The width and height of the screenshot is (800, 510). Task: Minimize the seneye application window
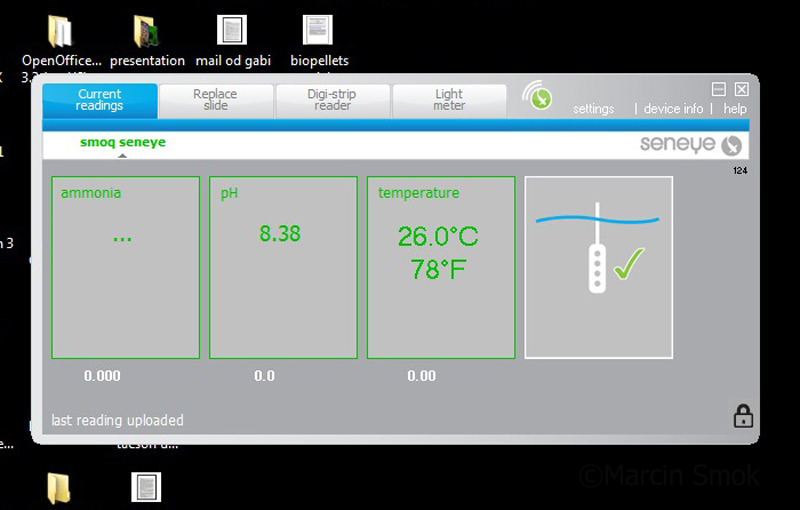pyautogui.click(x=718, y=90)
